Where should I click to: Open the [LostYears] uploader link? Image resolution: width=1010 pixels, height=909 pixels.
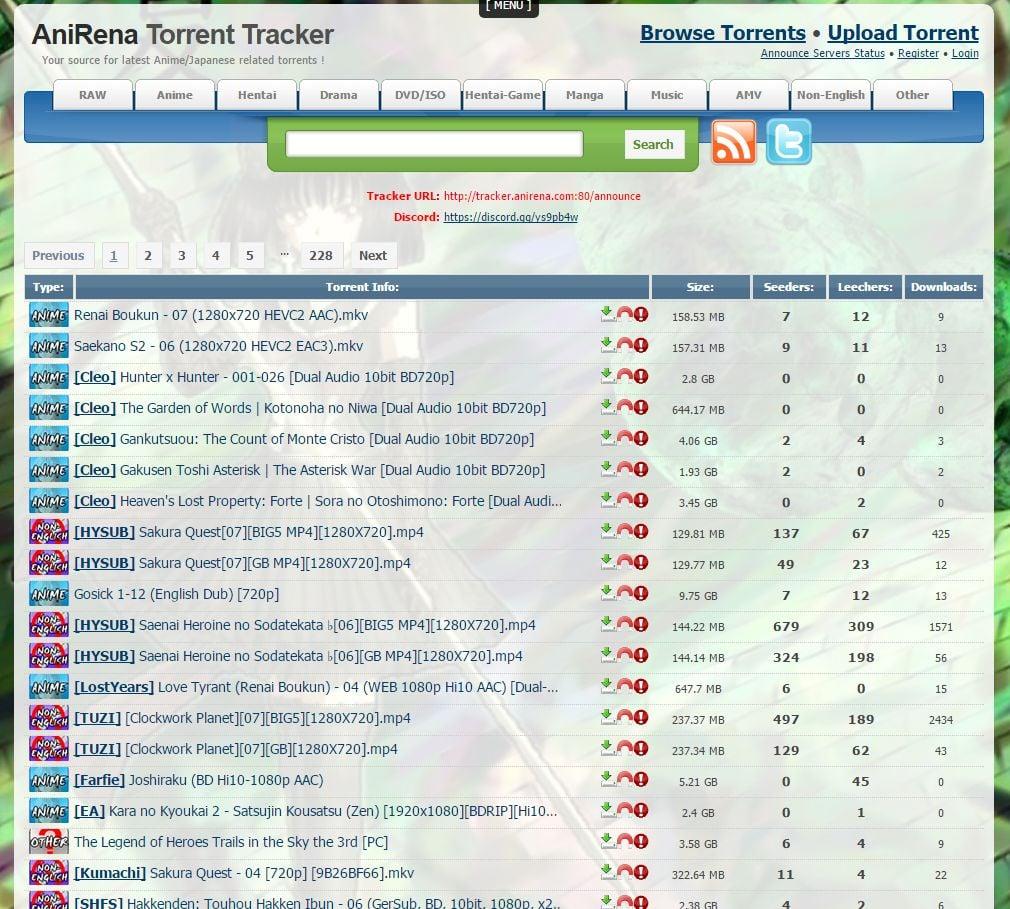[x=114, y=687]
